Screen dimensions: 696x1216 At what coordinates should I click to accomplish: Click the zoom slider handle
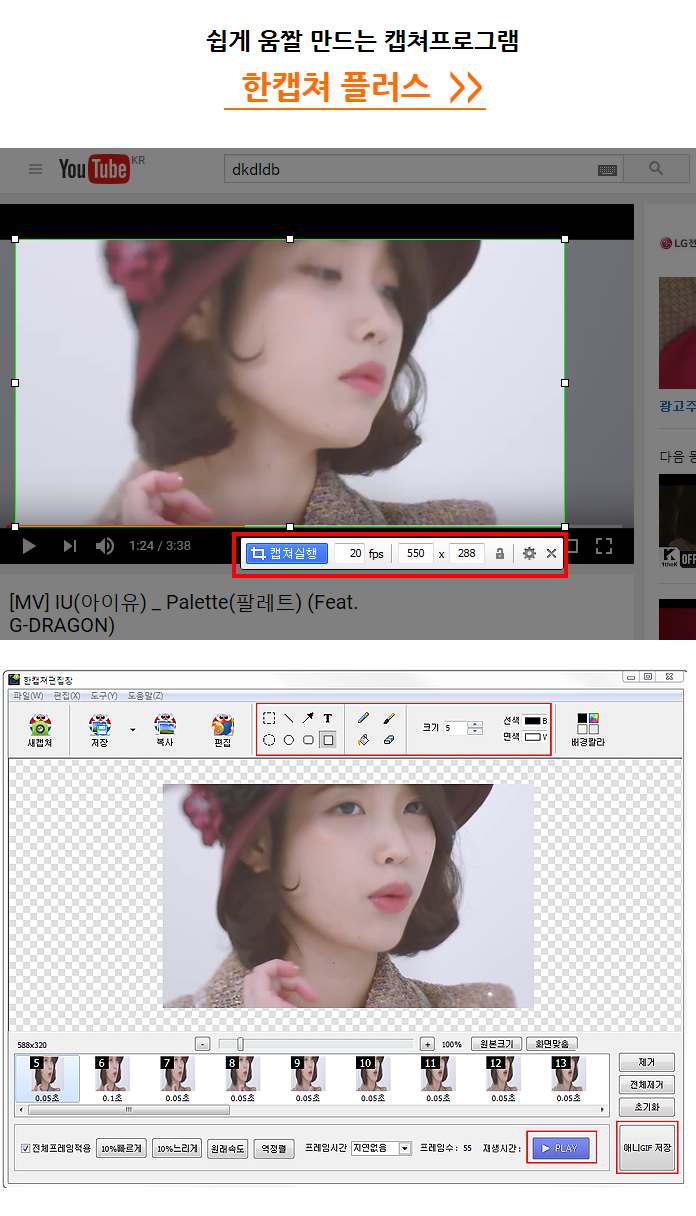[x=240, y=1044]
